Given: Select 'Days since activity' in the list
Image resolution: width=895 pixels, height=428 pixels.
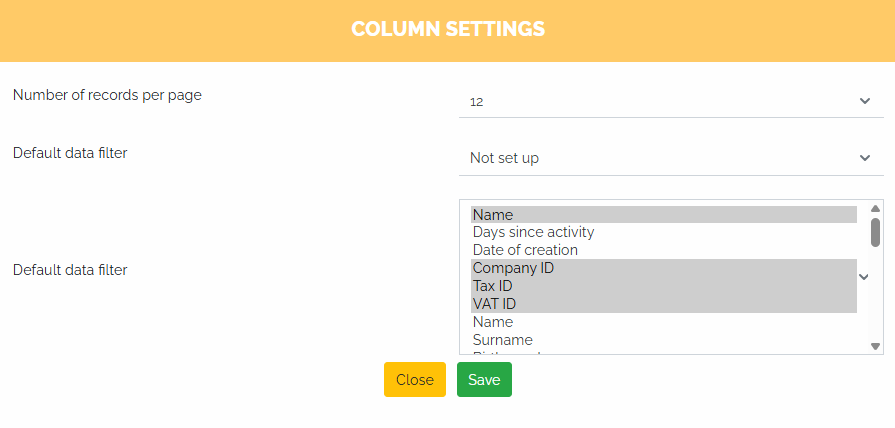Looking at the screenshot, I should point(663,232).
